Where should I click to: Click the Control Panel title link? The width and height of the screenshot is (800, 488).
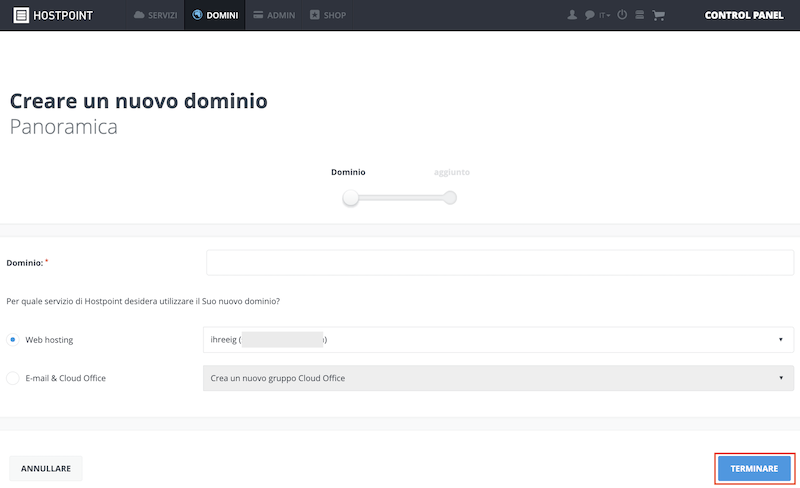744,15
